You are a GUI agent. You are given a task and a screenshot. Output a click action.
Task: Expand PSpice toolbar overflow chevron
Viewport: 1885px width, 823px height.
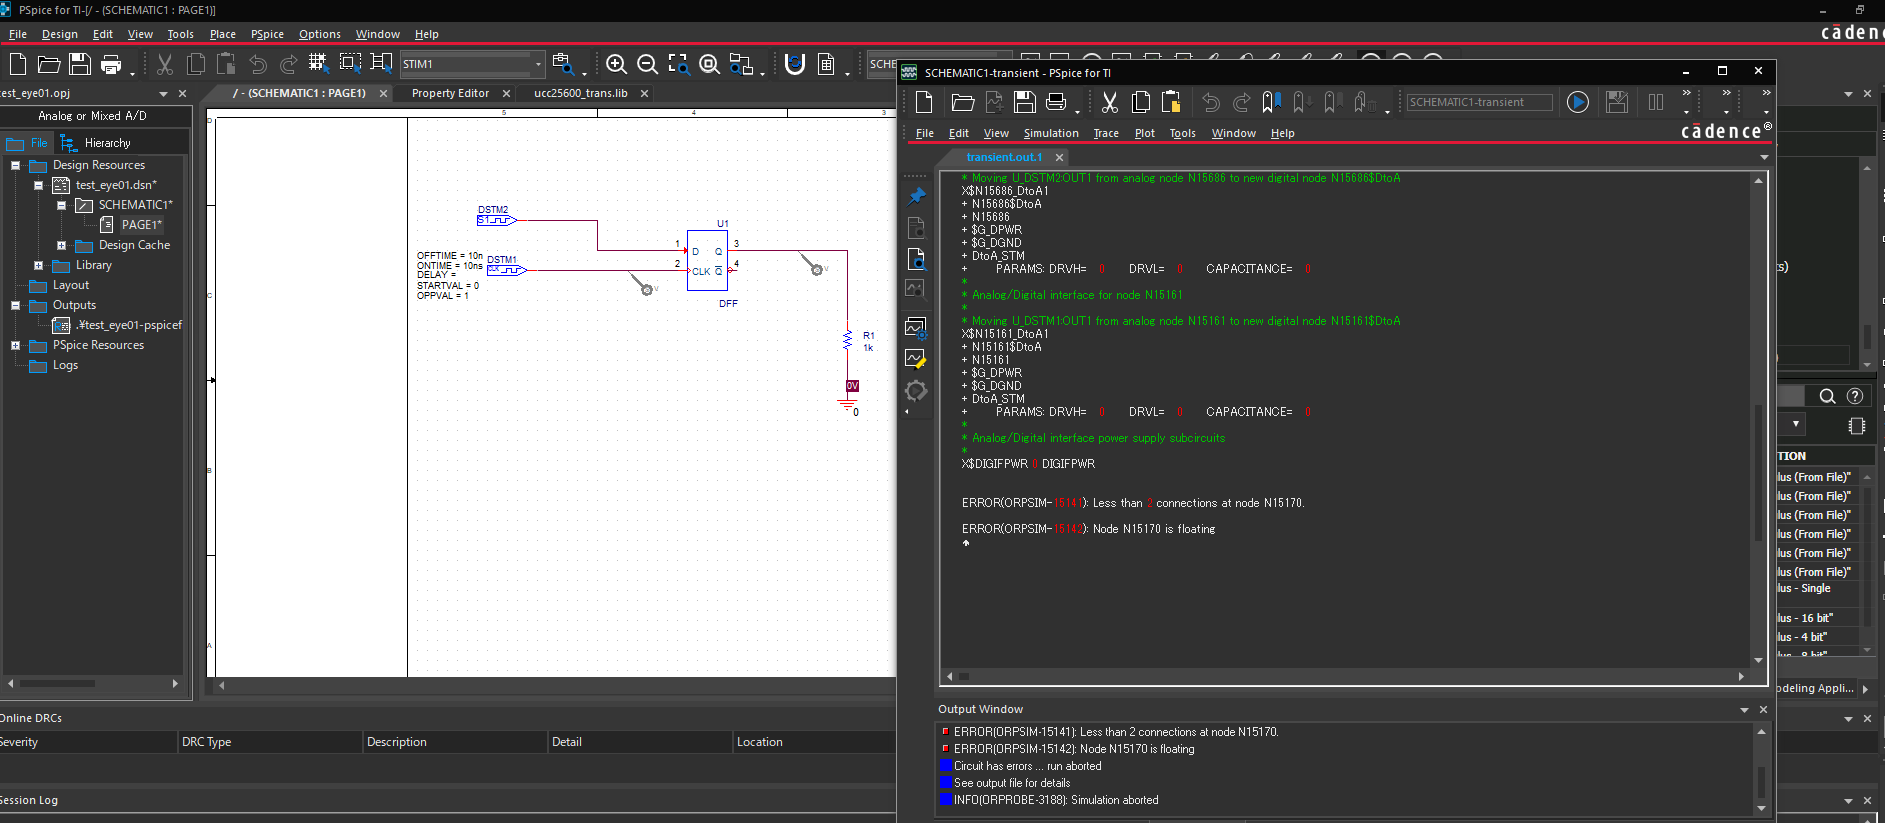[x=1687, y=94]
